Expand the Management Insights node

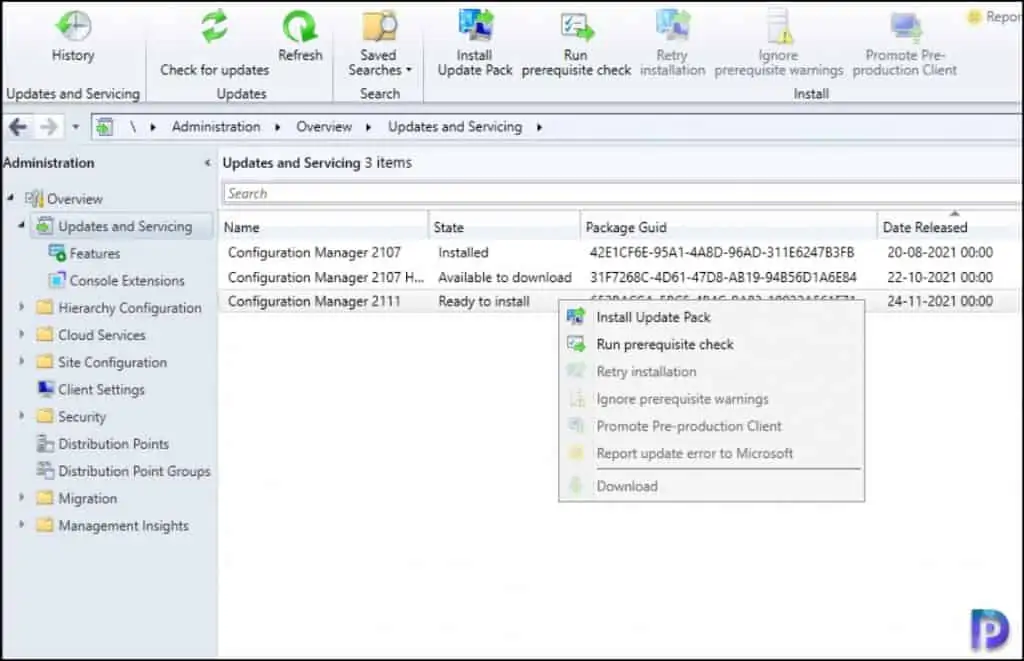21,524
